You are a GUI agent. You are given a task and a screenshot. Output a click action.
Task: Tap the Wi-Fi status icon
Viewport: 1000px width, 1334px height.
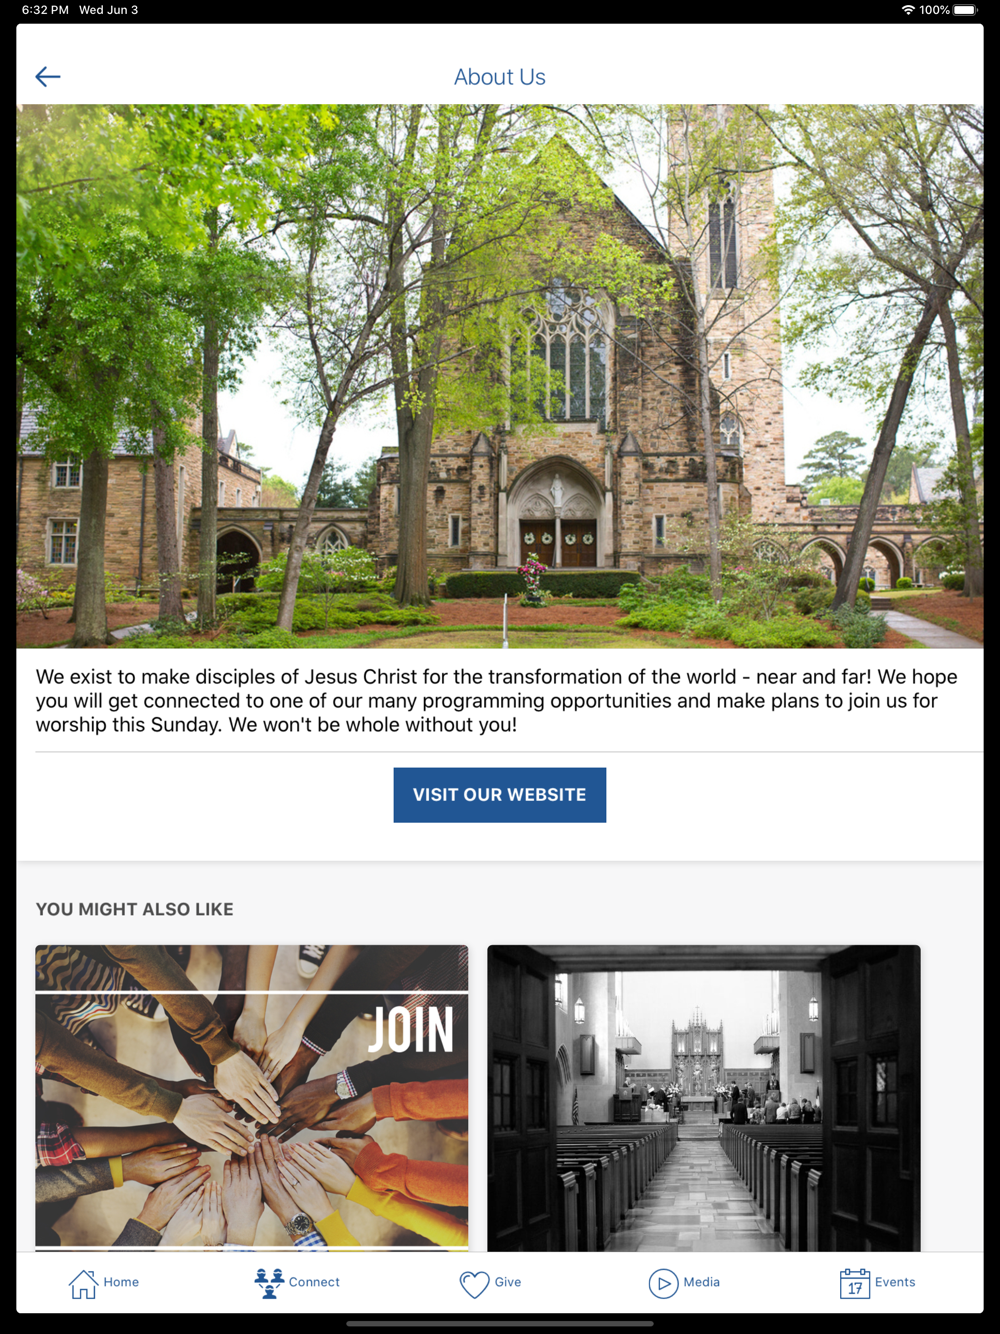(x=908, y=10)
